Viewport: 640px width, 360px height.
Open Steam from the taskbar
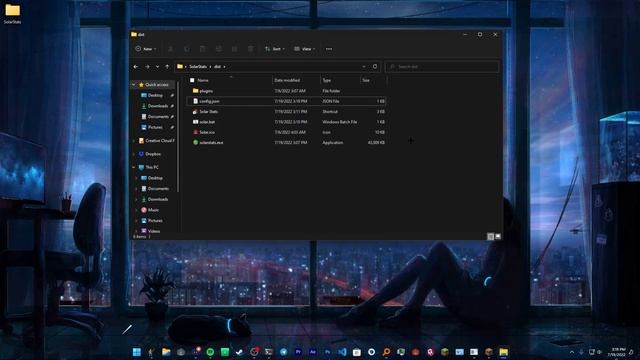(240, 352)
